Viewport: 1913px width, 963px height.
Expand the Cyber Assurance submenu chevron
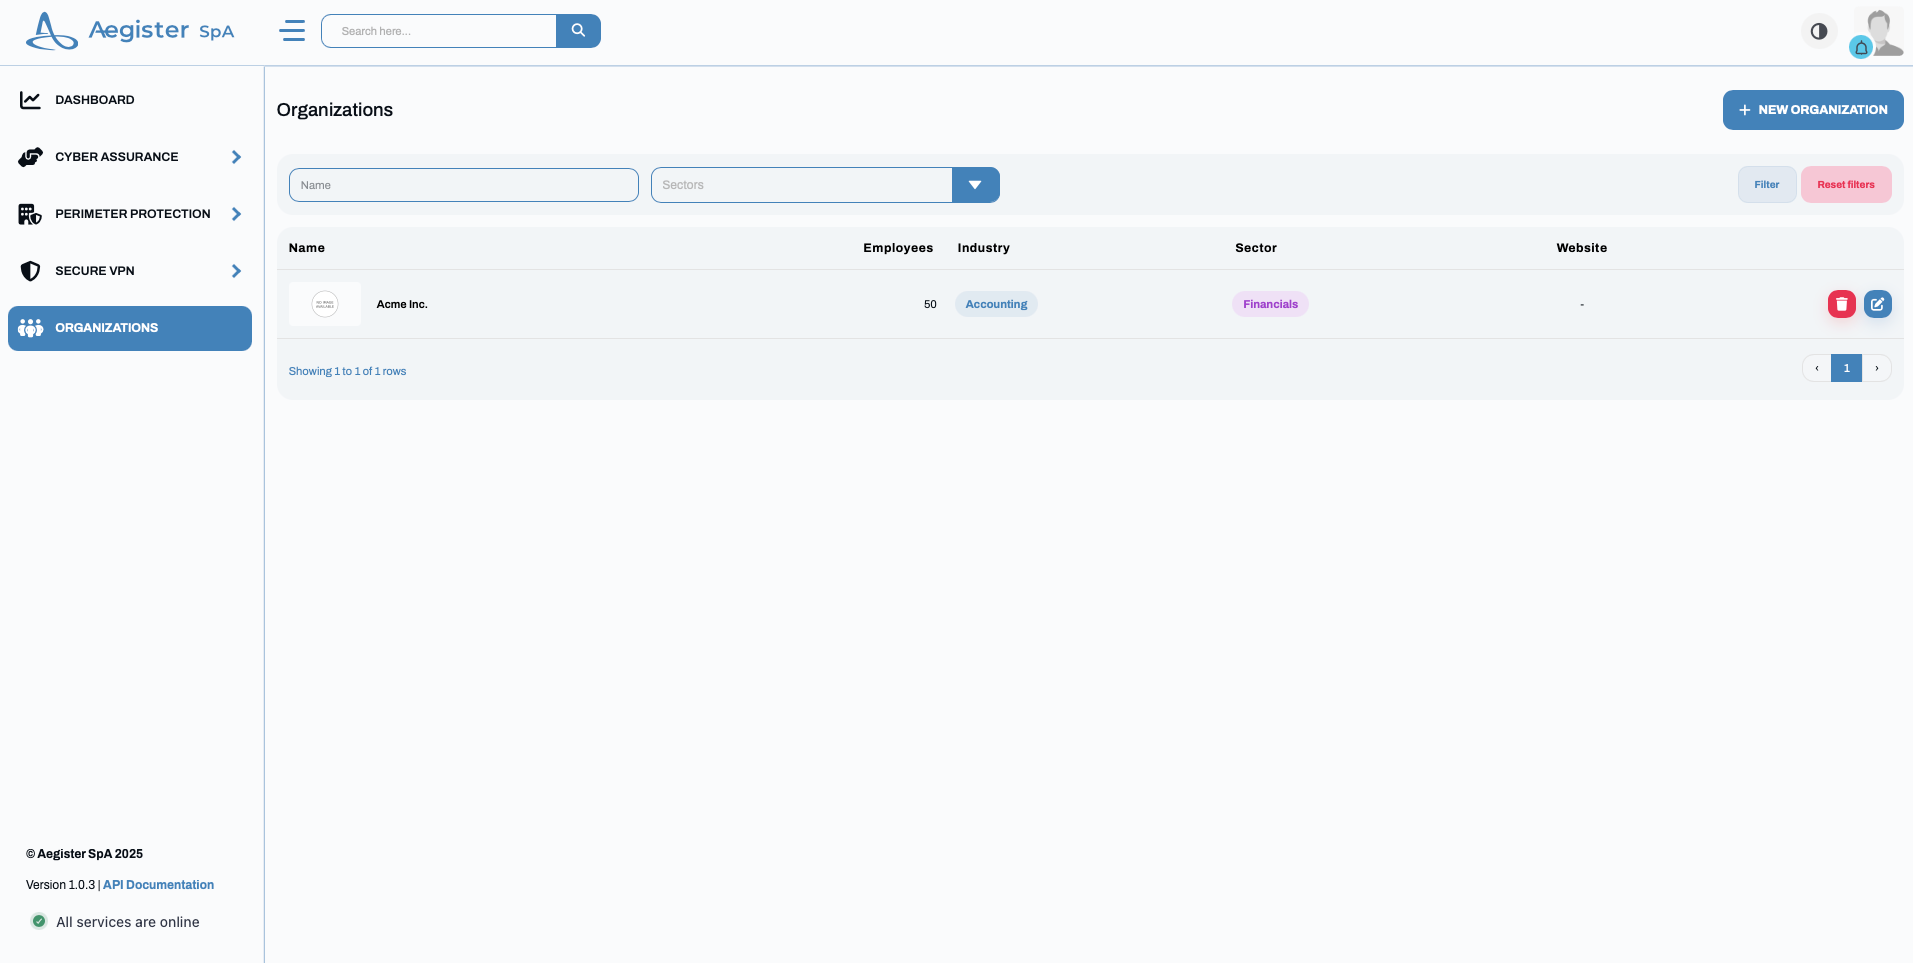point(236,157)
